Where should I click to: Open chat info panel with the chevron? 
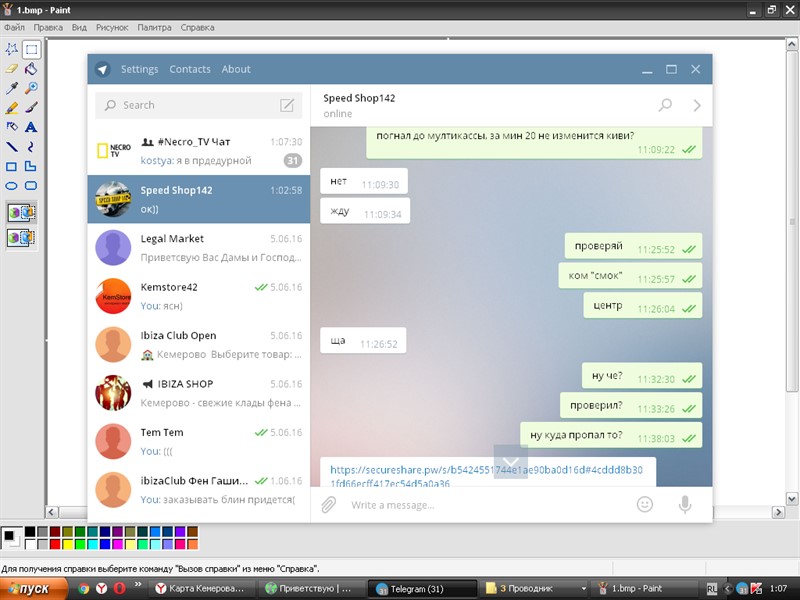coord(697,105)
